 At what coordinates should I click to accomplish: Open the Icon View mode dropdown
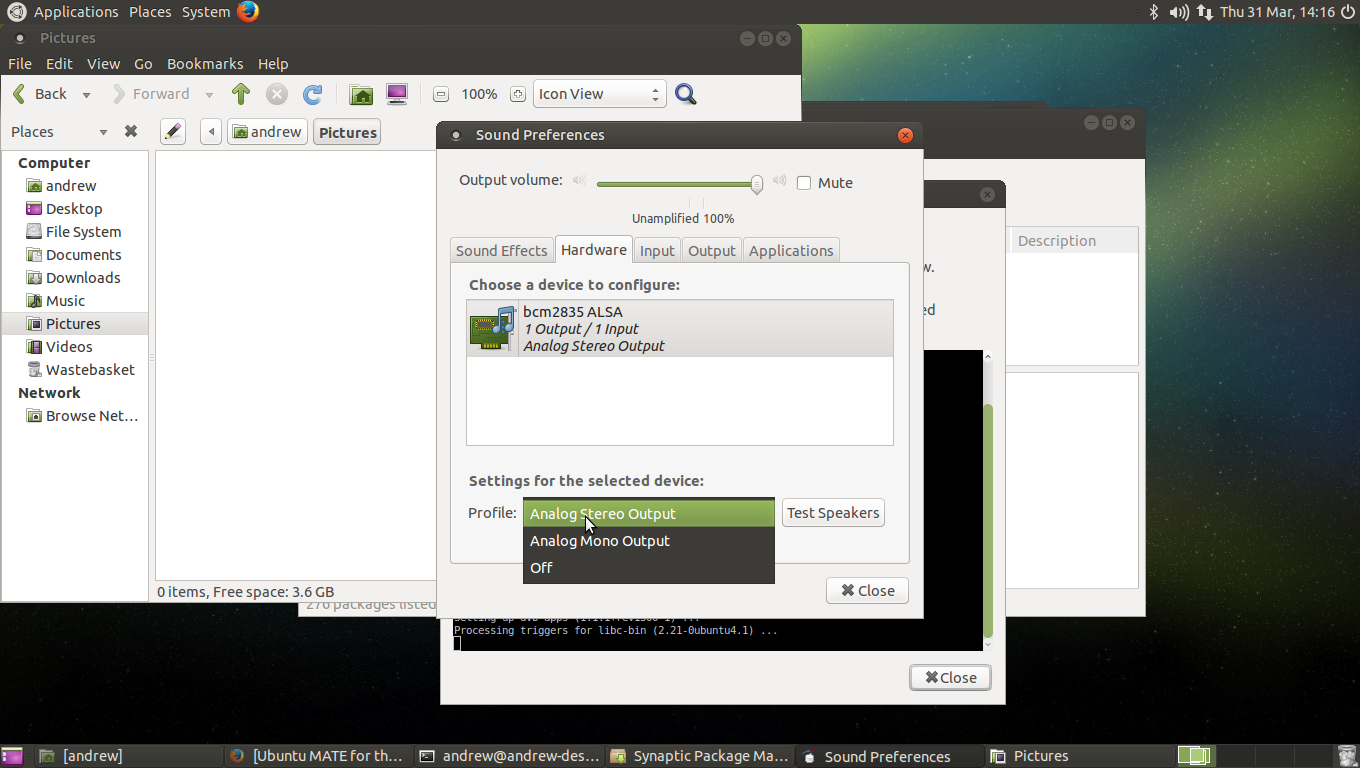(x=599, y=94)
